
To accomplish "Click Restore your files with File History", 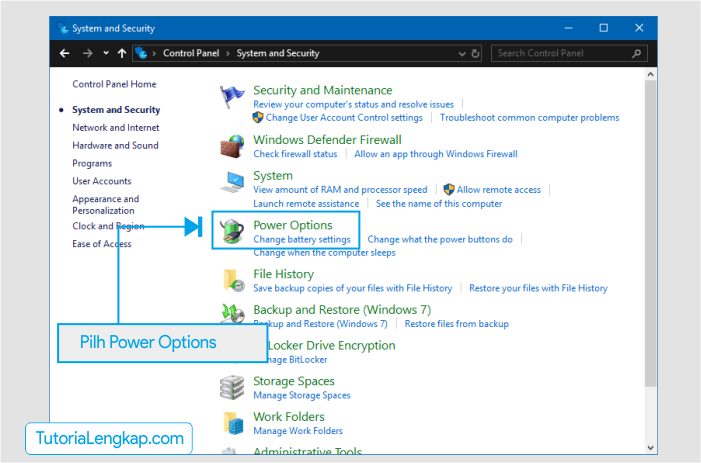I will click(x=538, y=288).
